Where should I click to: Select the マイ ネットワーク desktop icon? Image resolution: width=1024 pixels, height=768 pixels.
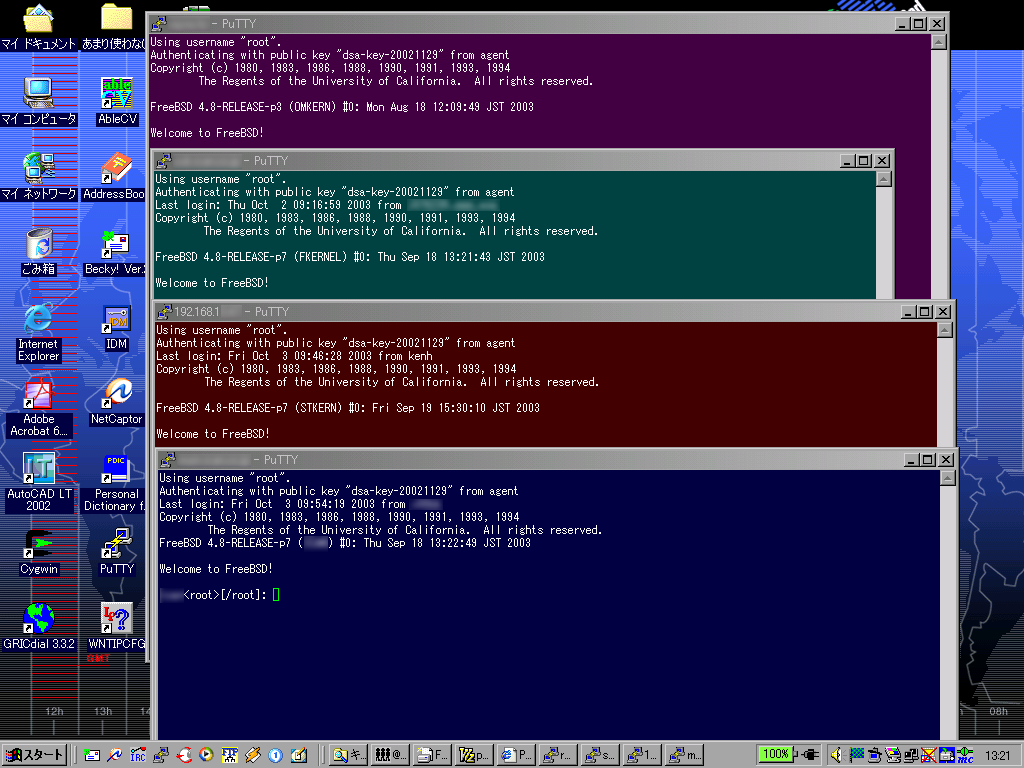[39, 168]
